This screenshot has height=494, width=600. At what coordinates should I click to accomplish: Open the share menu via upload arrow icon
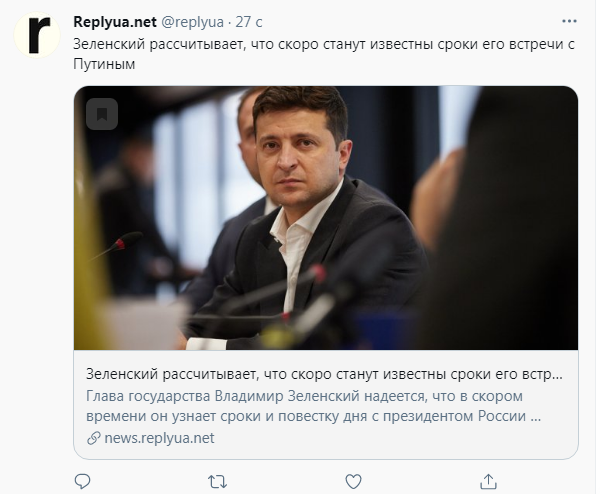(488, 481)
